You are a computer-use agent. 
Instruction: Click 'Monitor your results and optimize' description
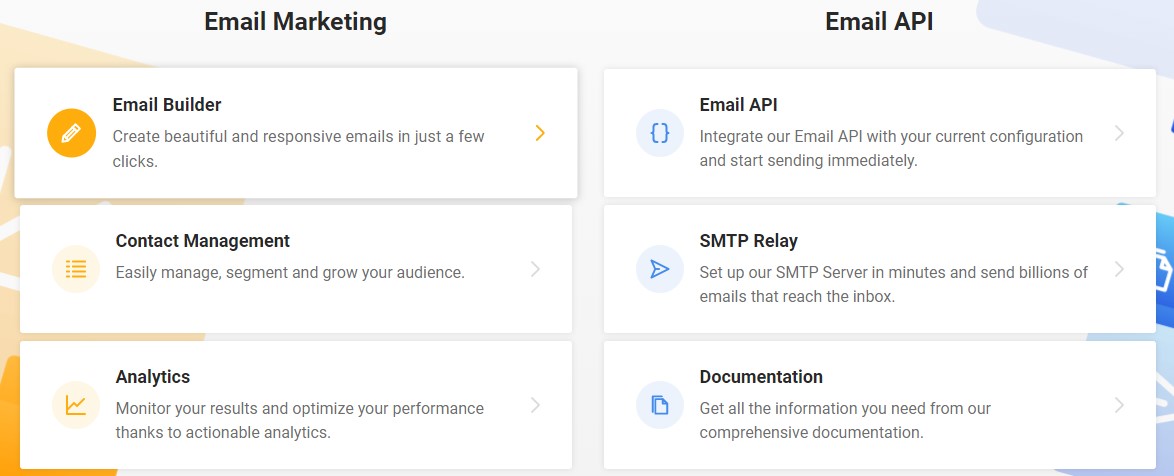[299, 420]
